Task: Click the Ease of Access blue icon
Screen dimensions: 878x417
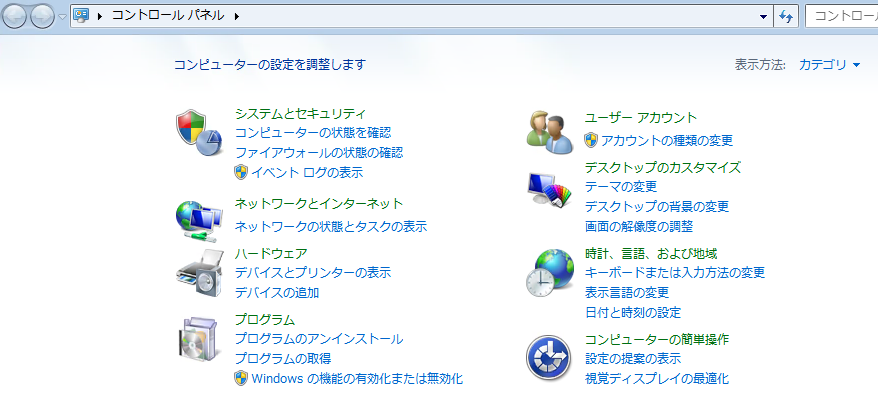Action: pos(549,358)
